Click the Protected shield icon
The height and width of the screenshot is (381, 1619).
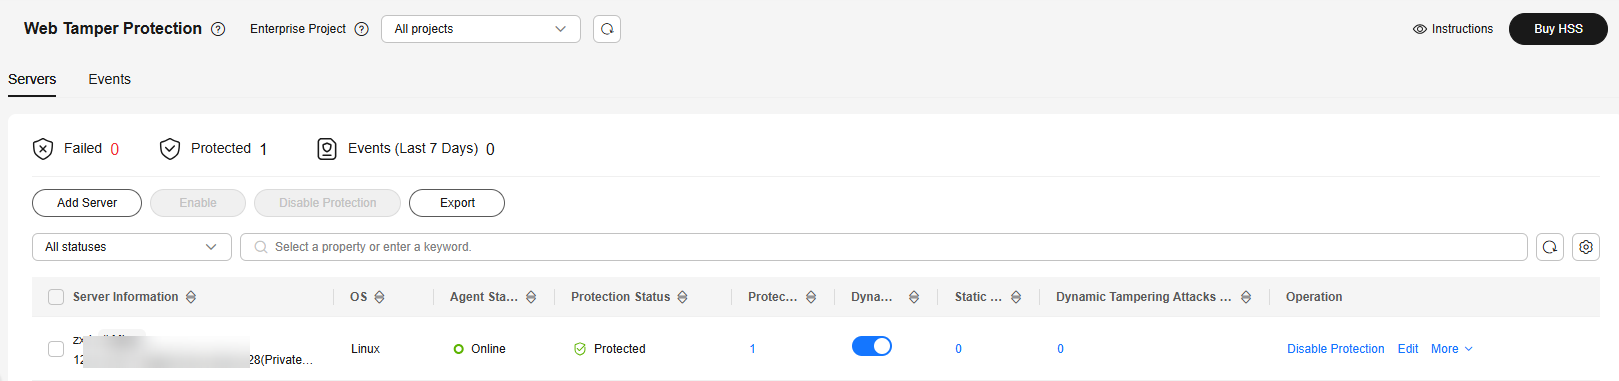point(170,149)
